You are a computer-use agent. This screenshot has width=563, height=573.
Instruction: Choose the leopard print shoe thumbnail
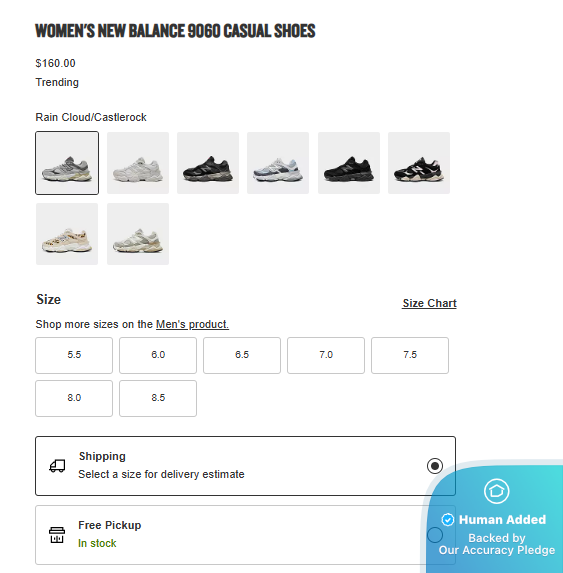coord(67,234)
